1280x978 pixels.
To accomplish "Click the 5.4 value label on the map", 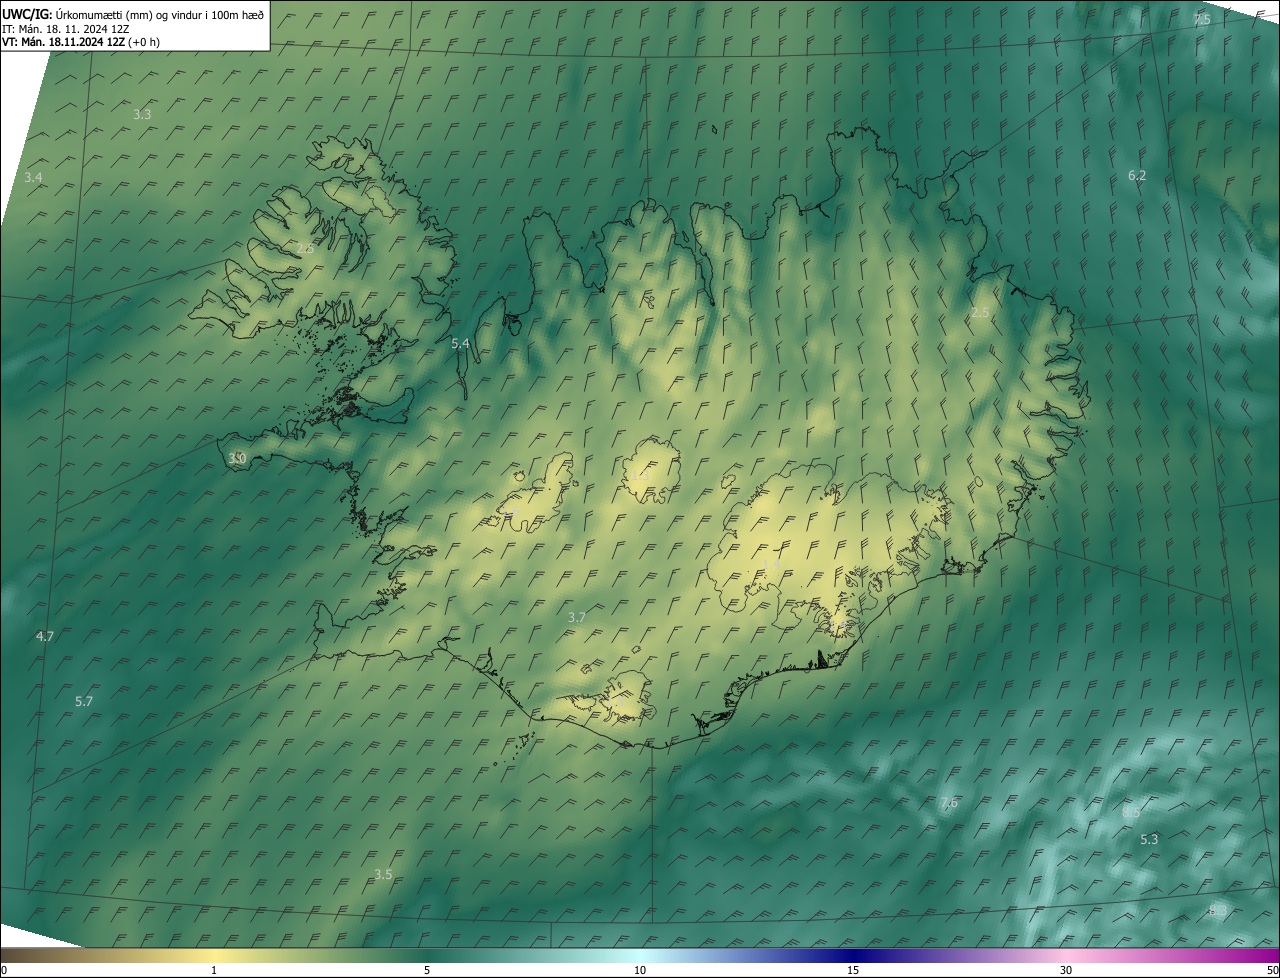I will click(x=460, y=343).
